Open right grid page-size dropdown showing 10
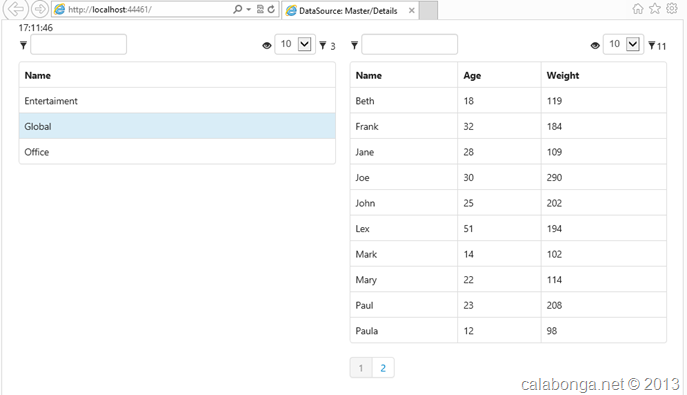 (623, 44)
